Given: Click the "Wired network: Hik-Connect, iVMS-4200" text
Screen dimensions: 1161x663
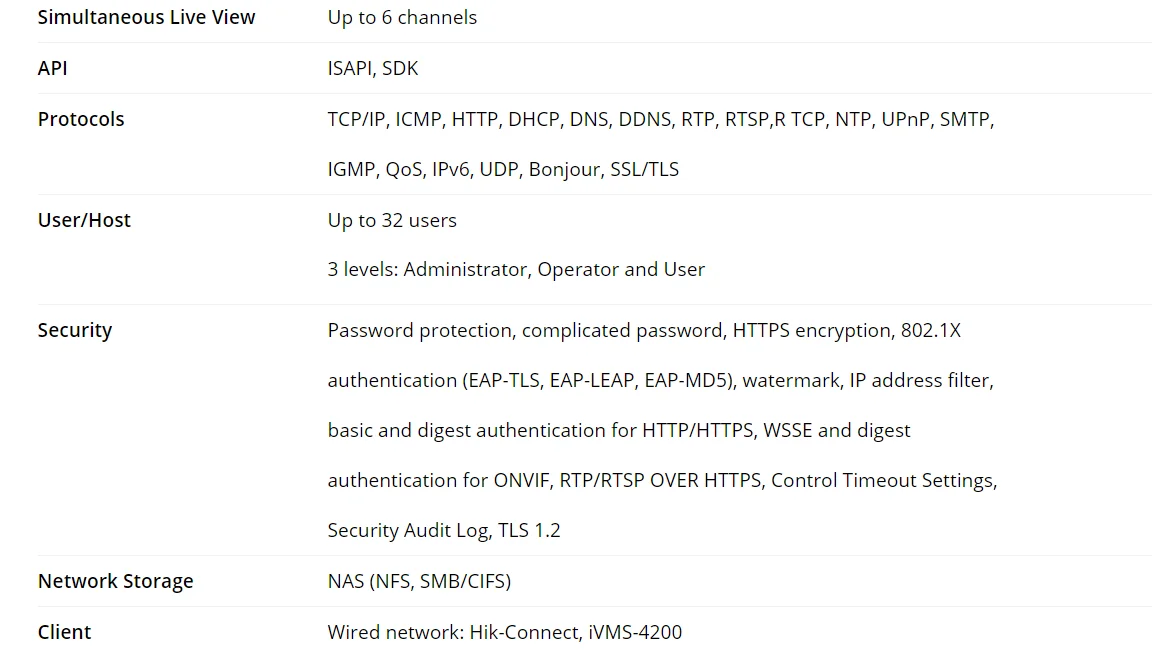Looking at the screenshot, I should click(505, 632).
